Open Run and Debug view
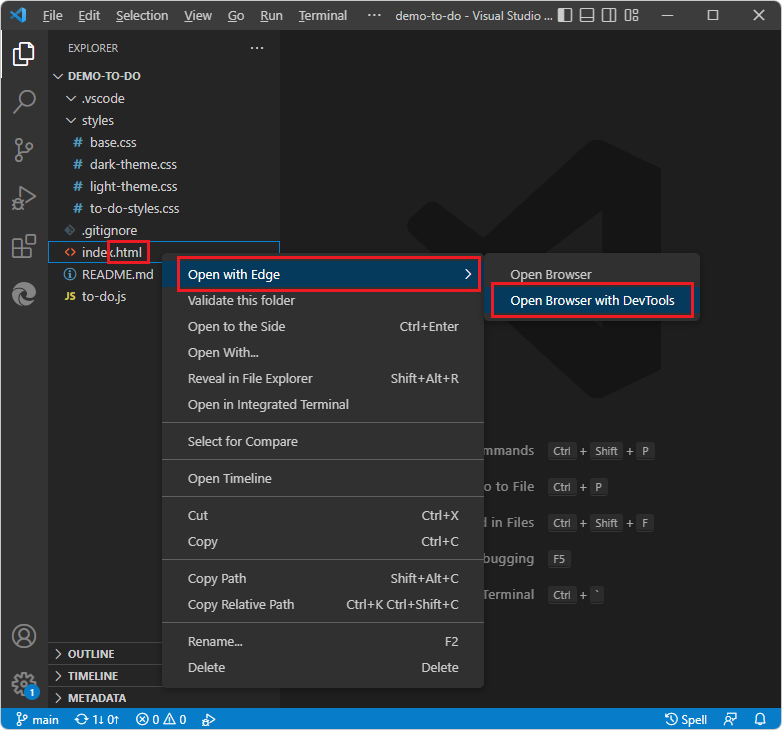782x730 pixels. (23, 197)
